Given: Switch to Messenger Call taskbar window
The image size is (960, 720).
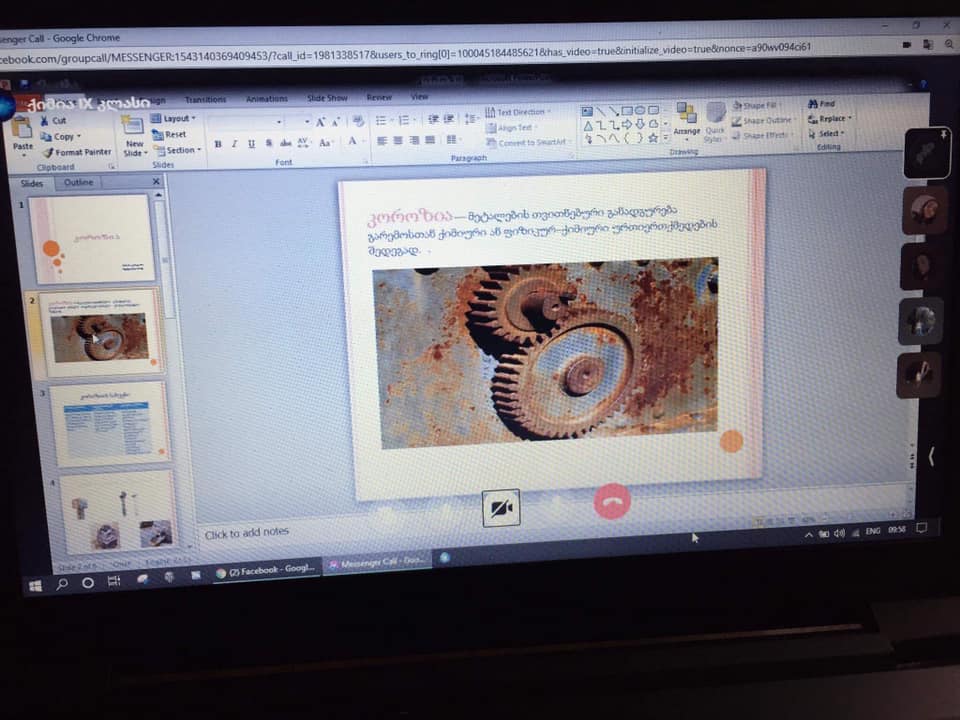Looking at the screenshot, I should click(x=377, y=563).
